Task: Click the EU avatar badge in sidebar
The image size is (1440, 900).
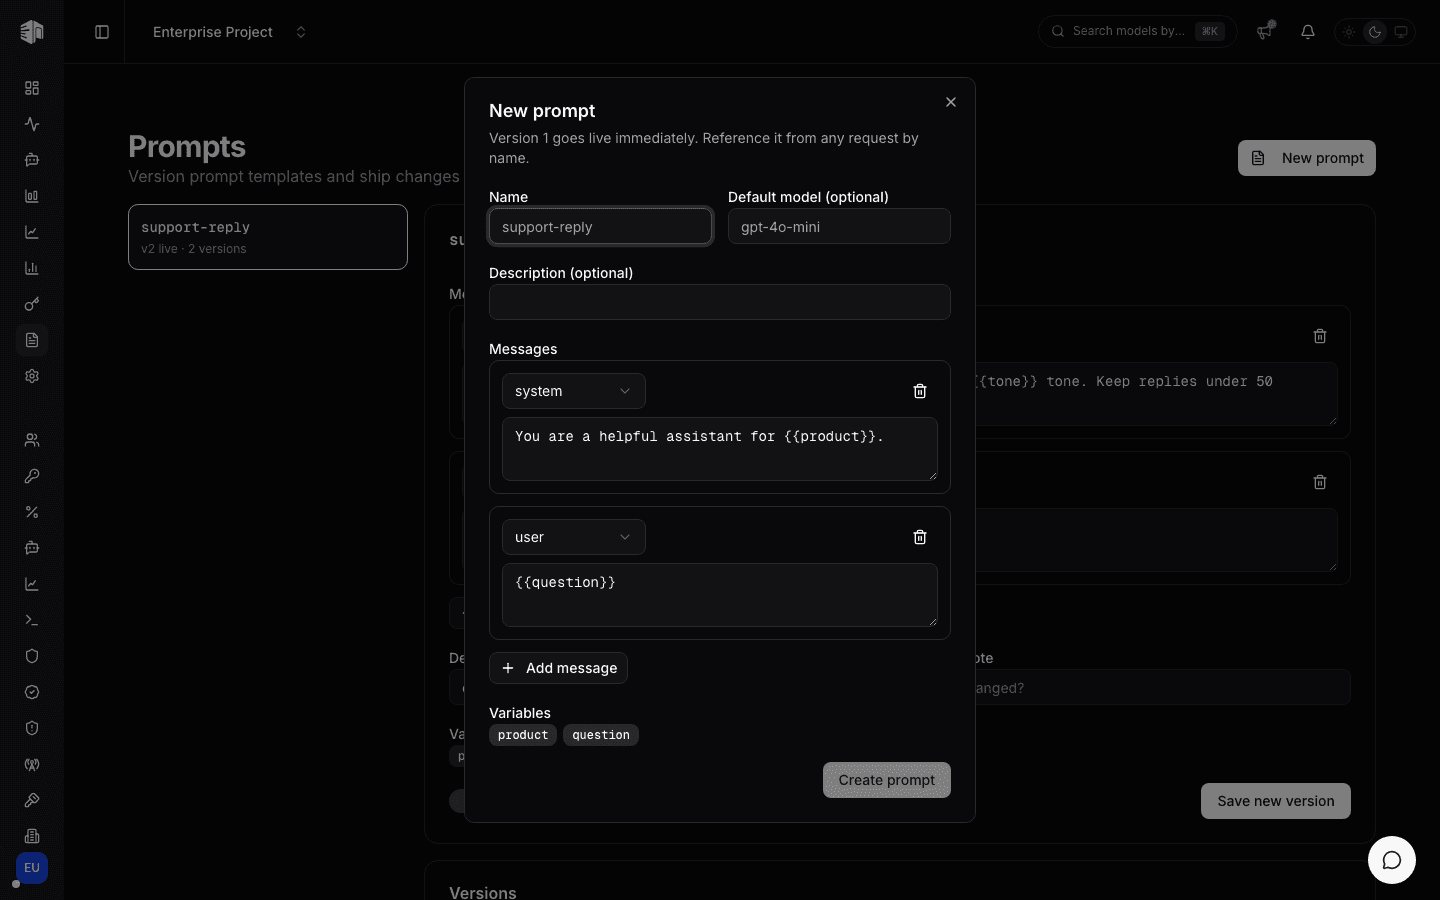Action: tap(32, 868)
